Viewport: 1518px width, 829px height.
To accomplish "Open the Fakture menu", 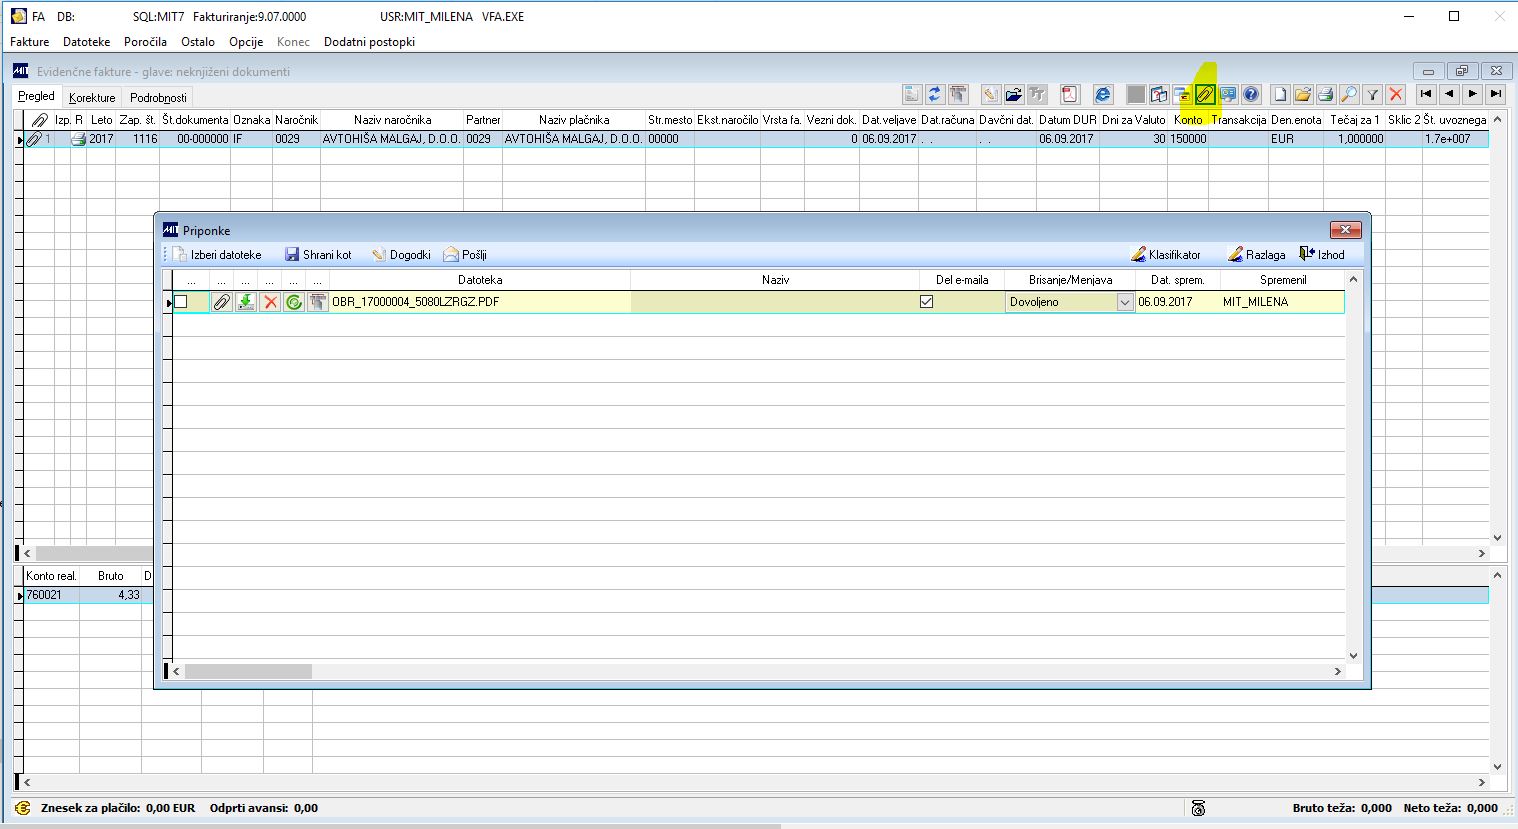I will [29, 42].
